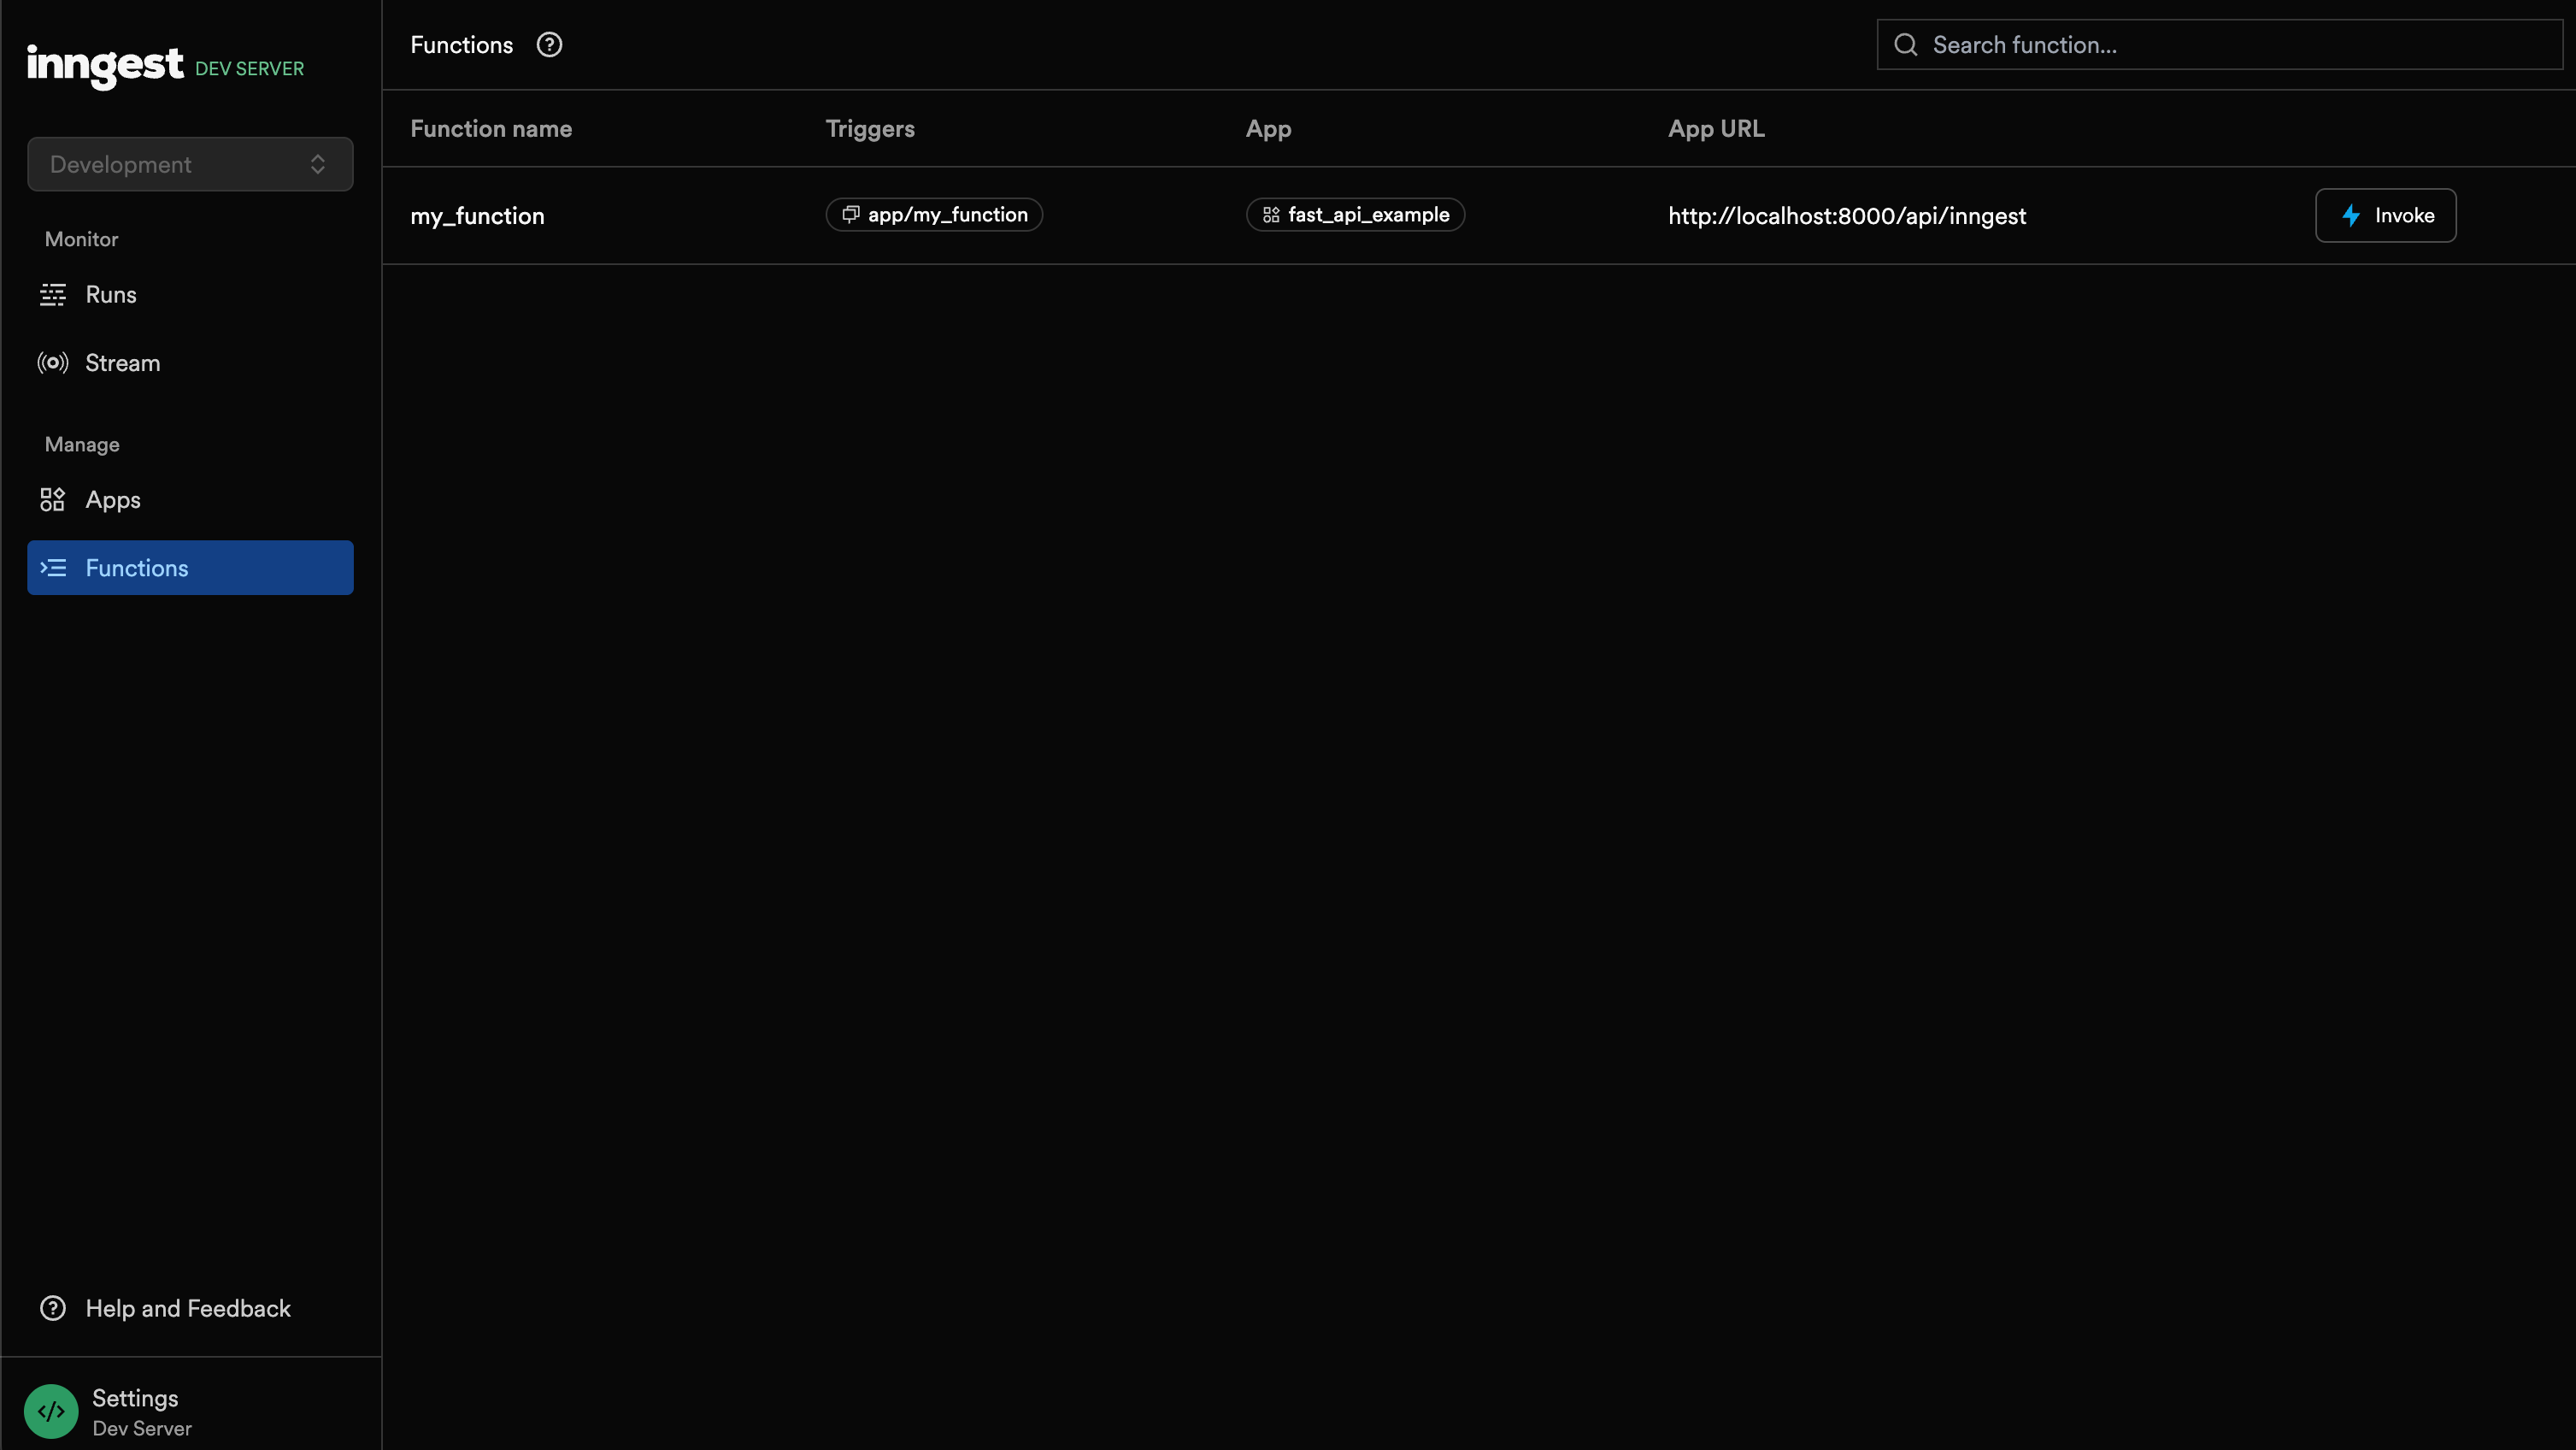Click the Runs list icon

[x=53, y=295]
